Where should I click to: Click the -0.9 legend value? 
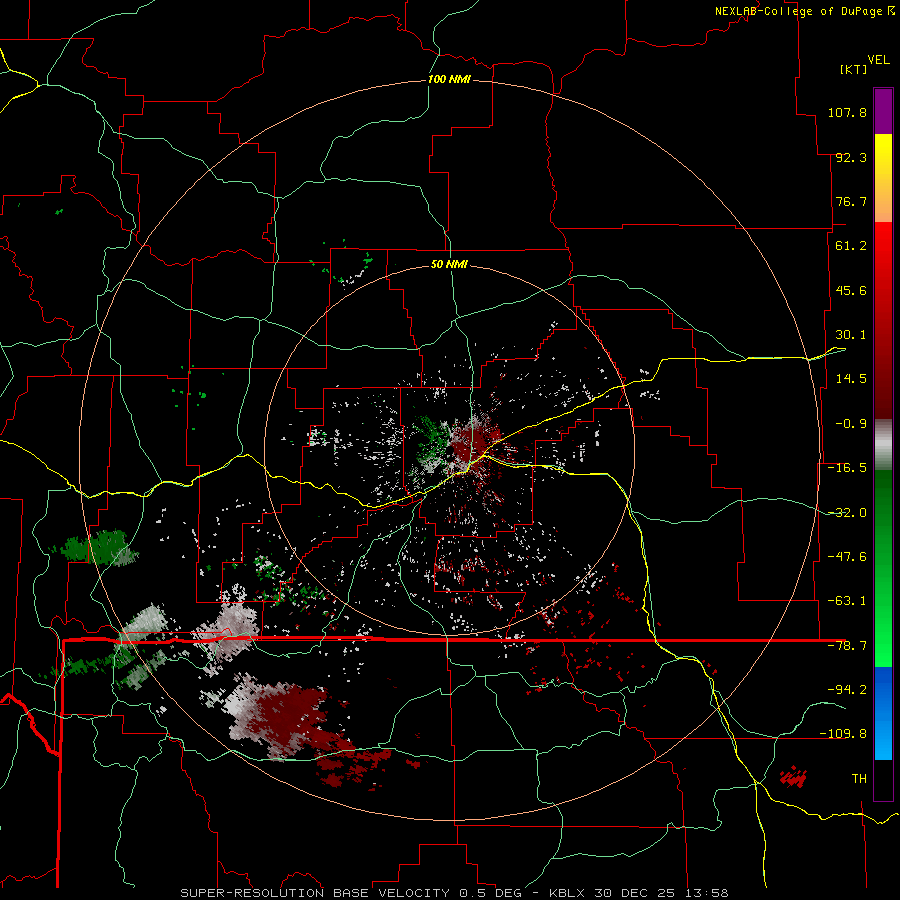point(851,424)
